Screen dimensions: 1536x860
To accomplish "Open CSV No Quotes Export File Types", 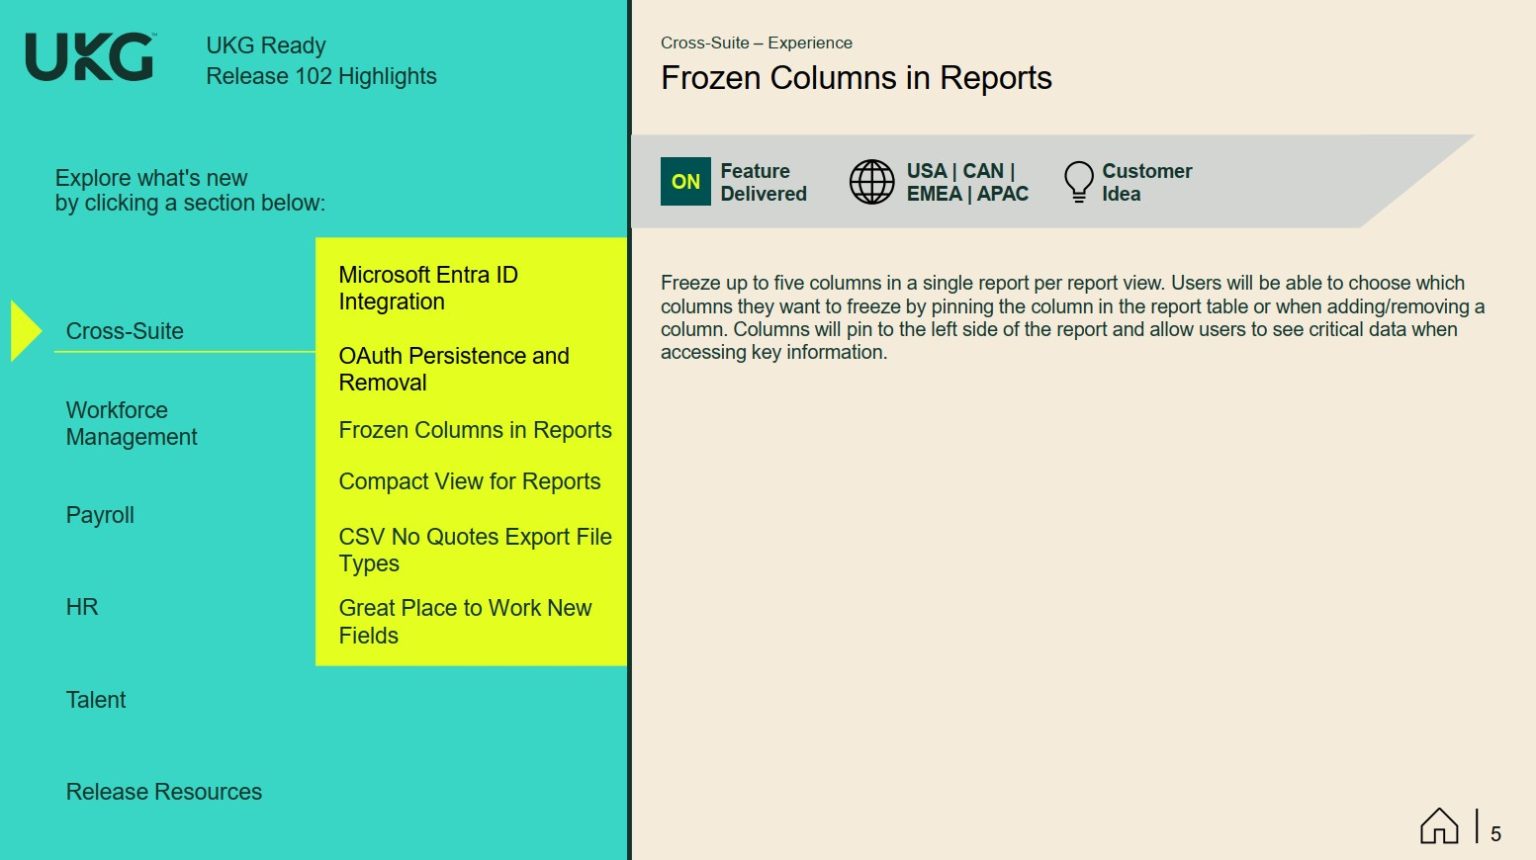I will pyautogui.click(x=475, y=550).
